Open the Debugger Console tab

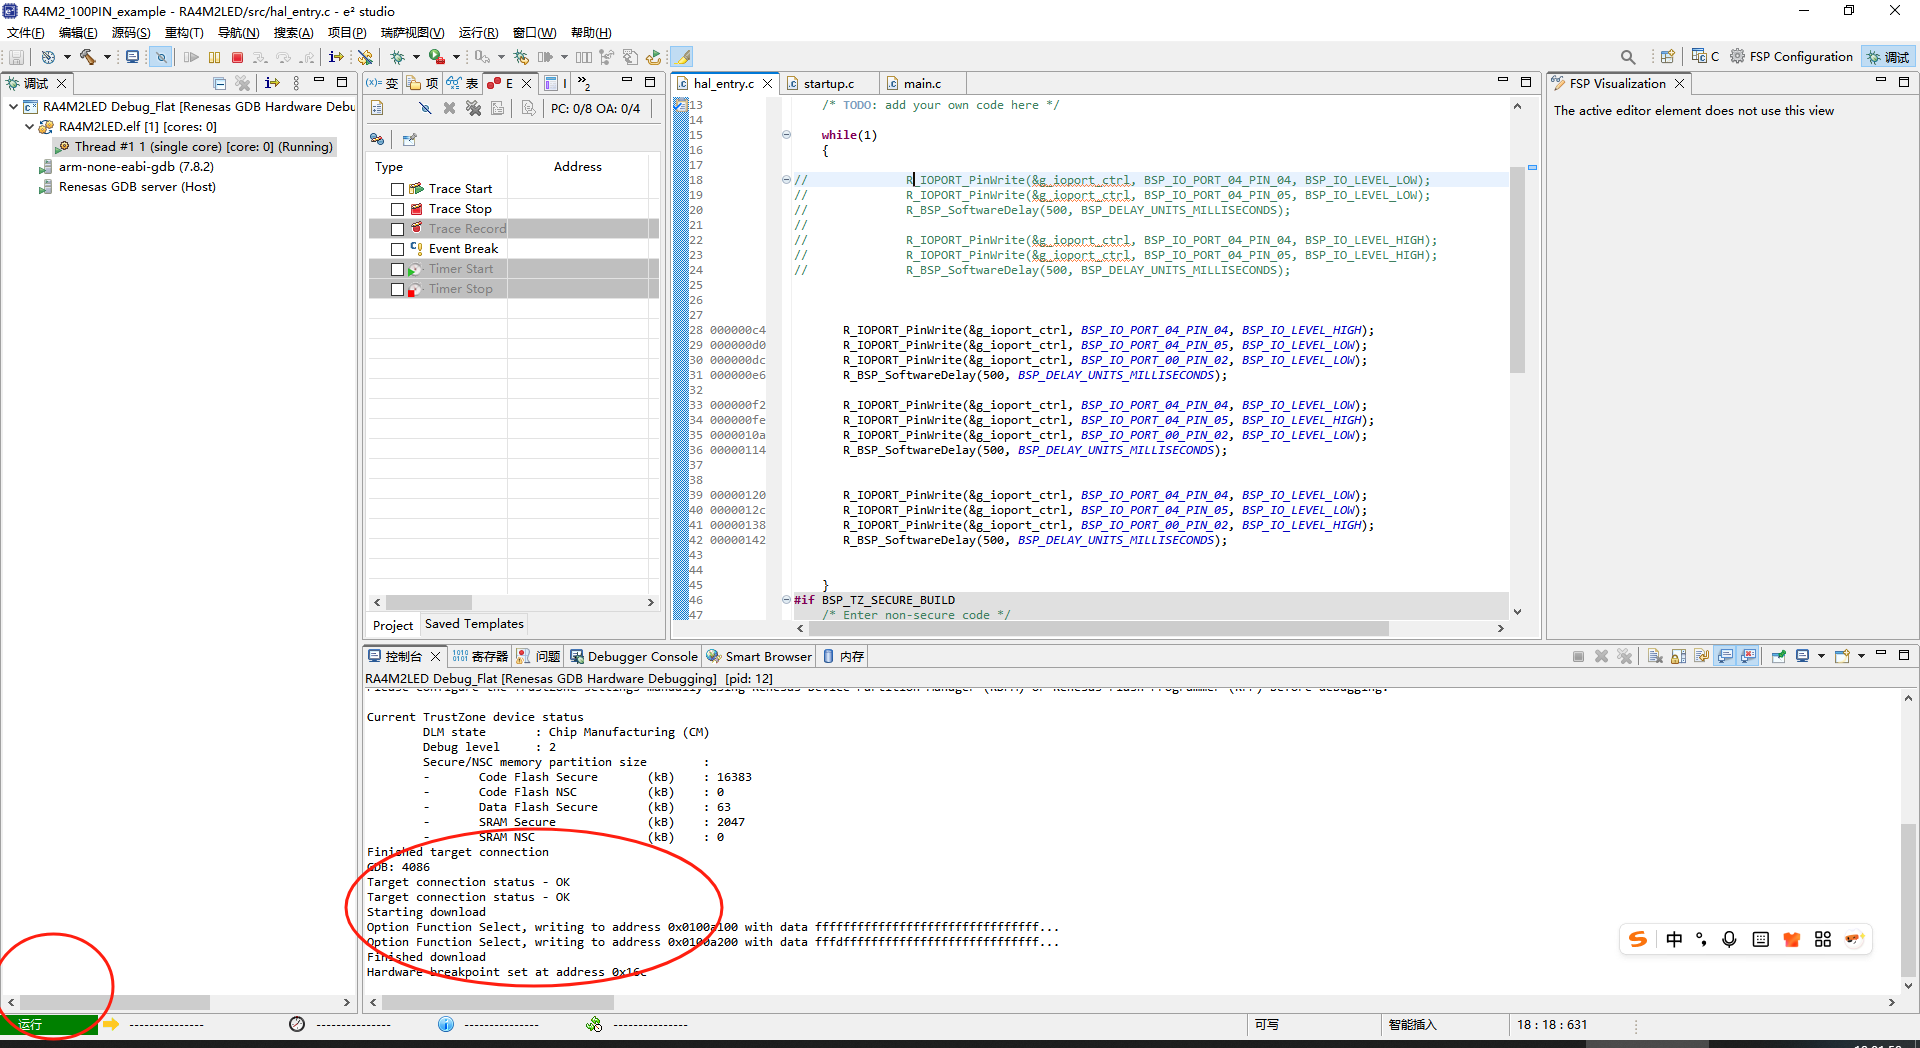pos(634,656)
